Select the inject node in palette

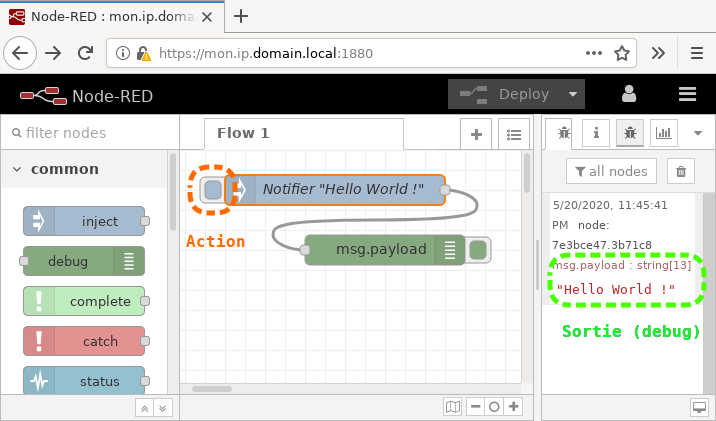pyautogui.click(x=84, y=221)
